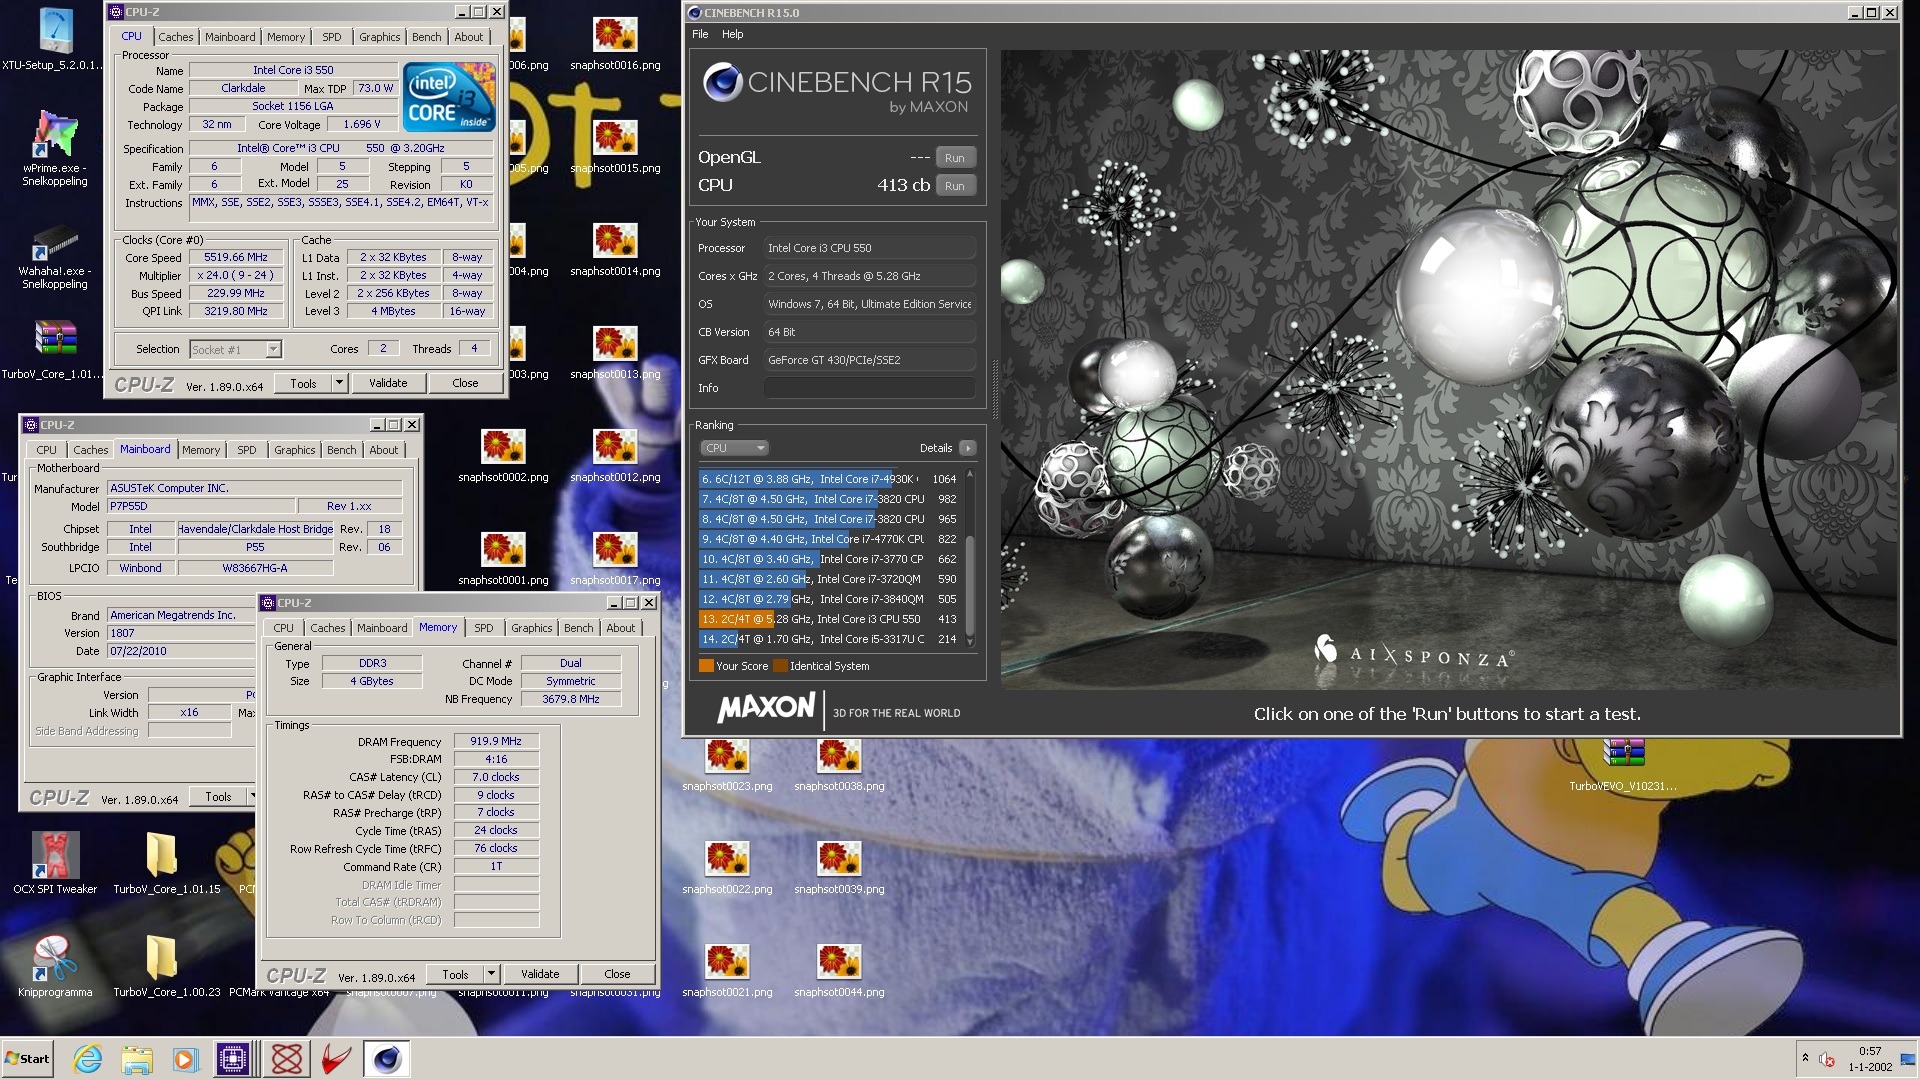Click Tools button in Mainboard CPU-Z window
The width and height of the screenshot is (1920, 1080).
(x=218, y=797)
